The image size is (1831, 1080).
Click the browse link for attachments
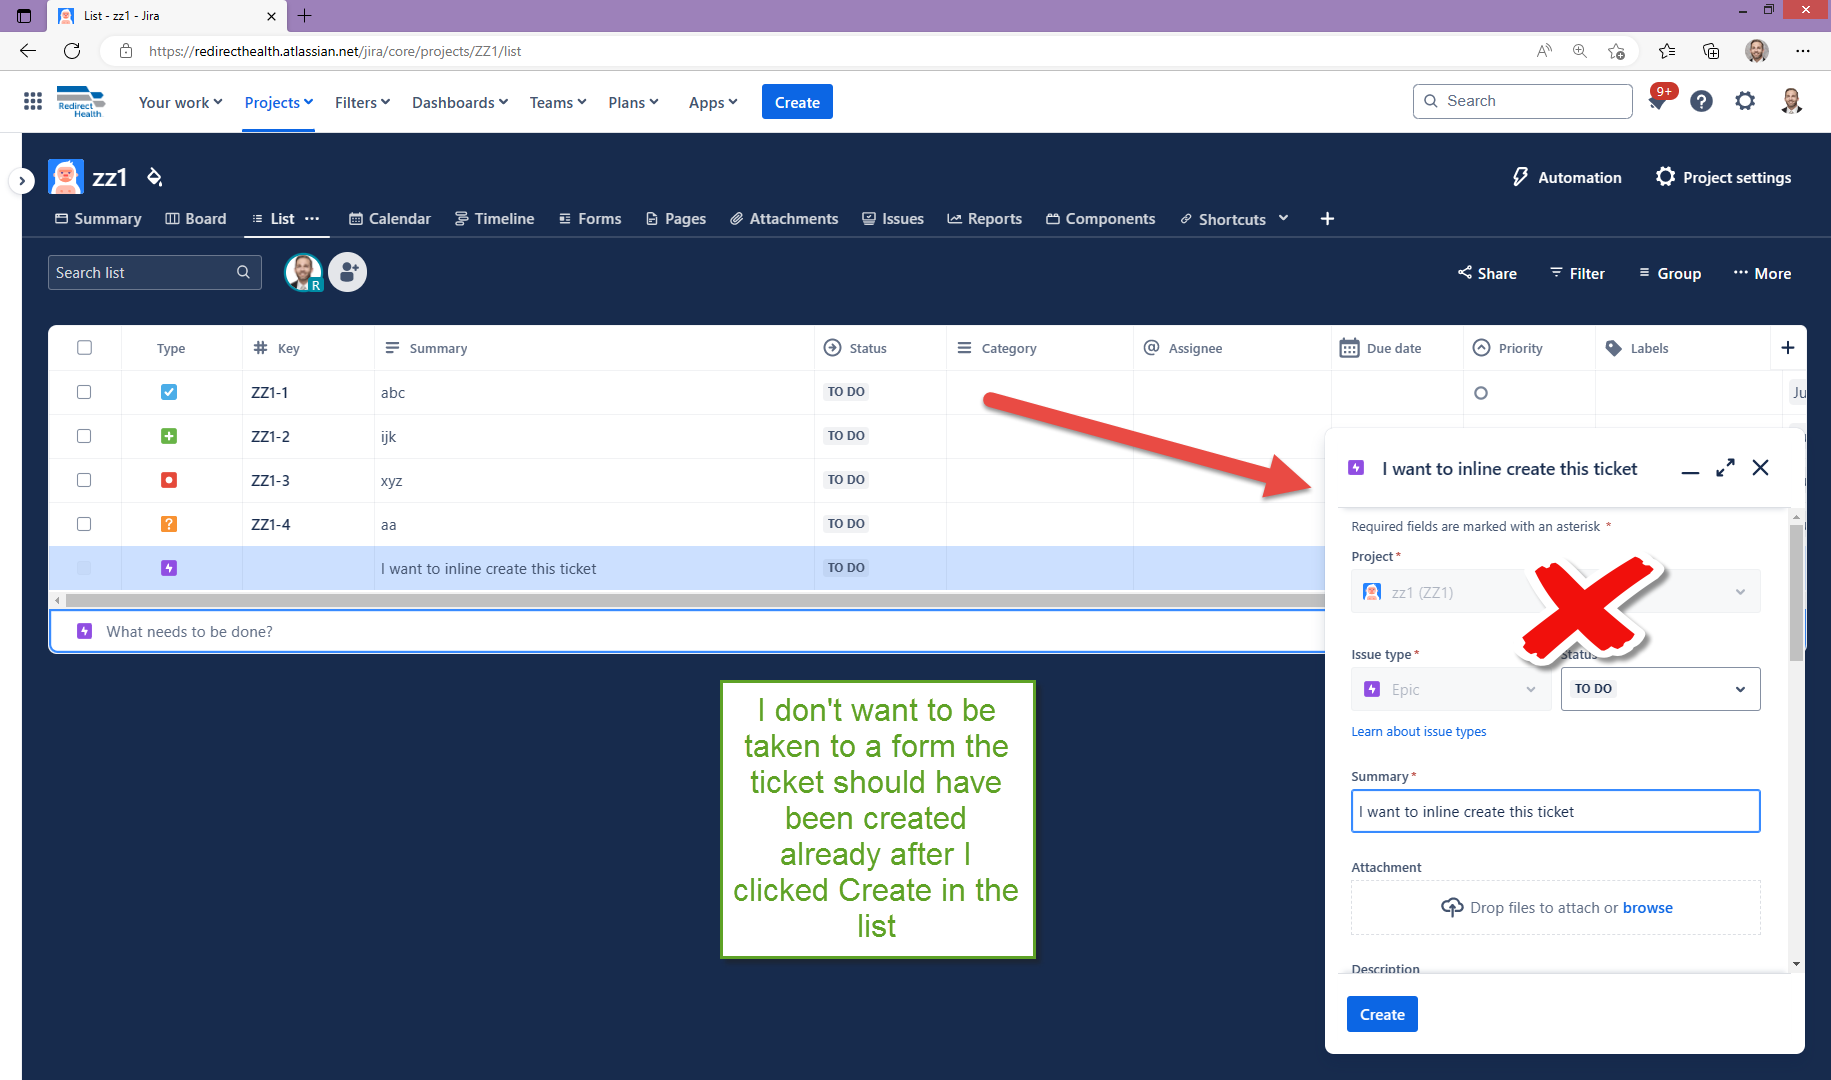(x=1647, y=908)
